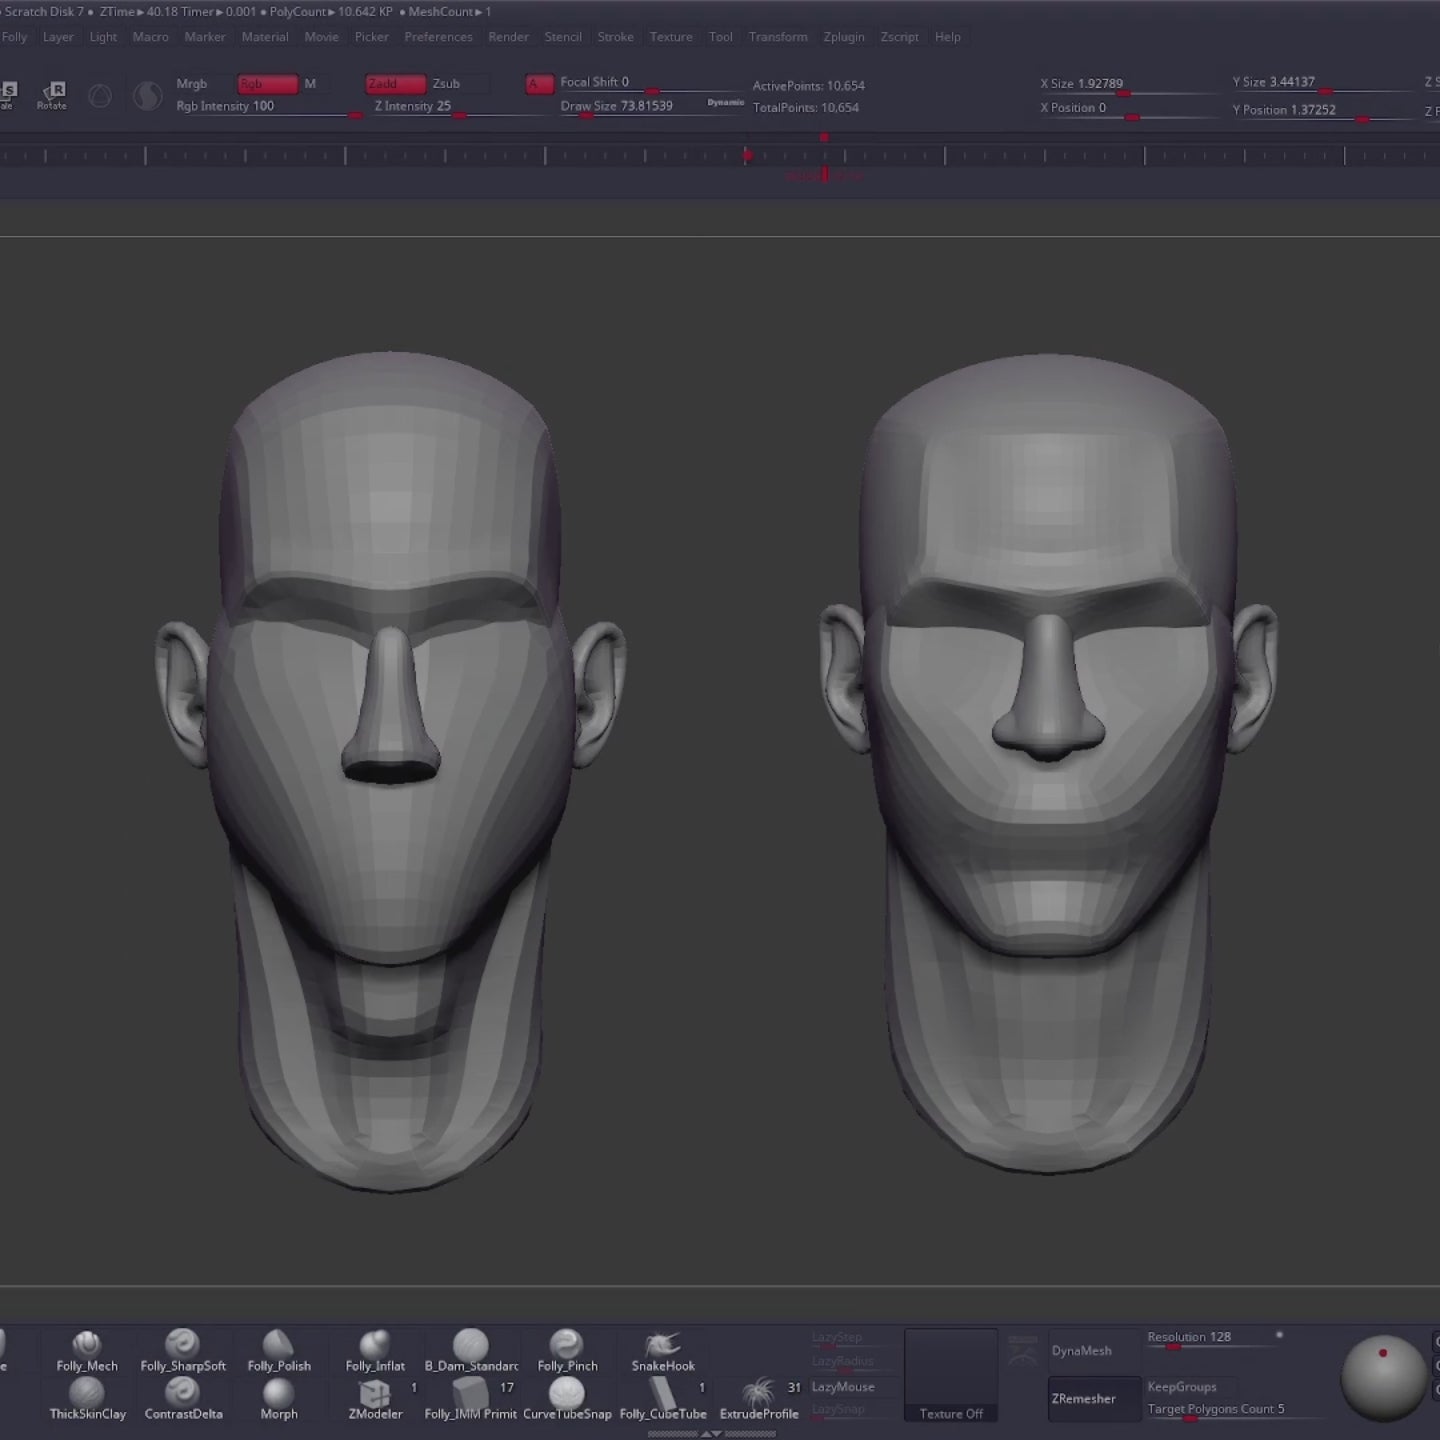
Task: Select the Folly_Pinch brush
Action: [x=567, y=1351]
